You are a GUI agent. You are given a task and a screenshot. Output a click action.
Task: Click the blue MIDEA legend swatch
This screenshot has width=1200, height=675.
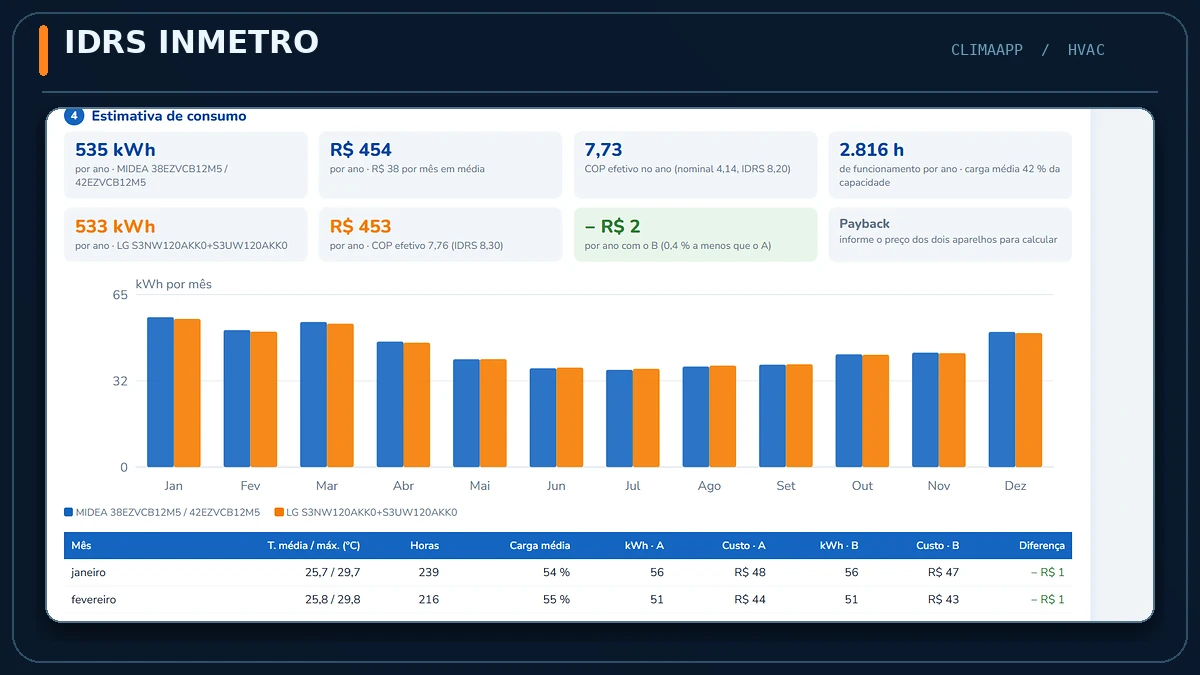68,512
